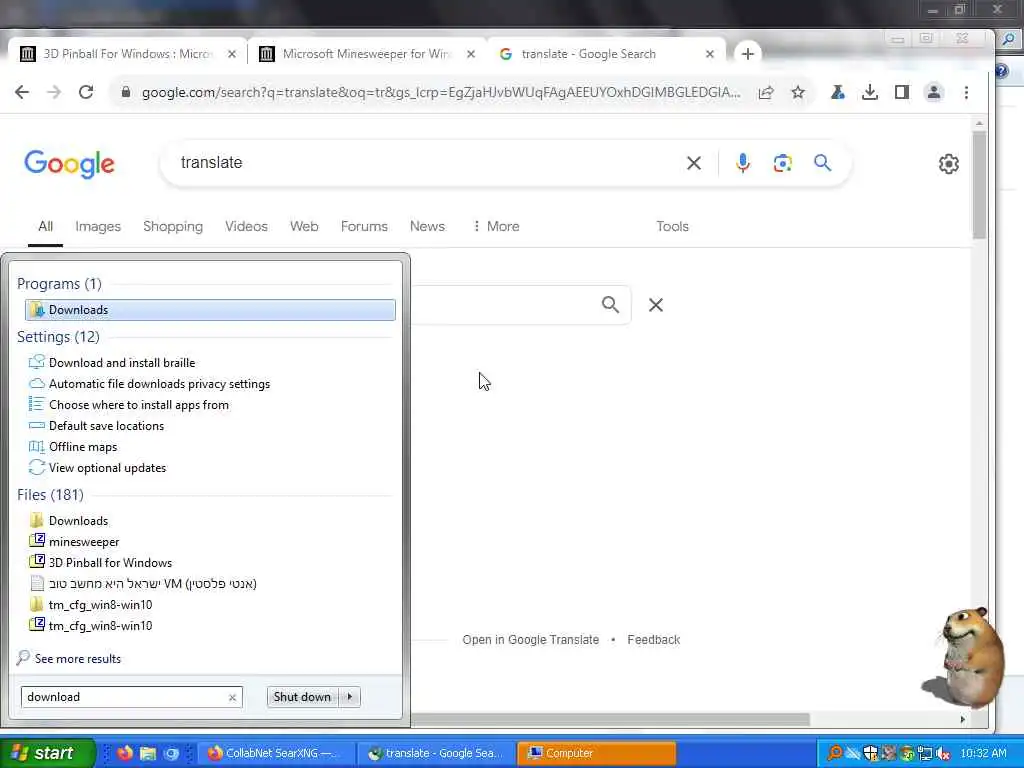Show Shopping search results
This screenshot has width=1024, height=768.
click(173, 226)
